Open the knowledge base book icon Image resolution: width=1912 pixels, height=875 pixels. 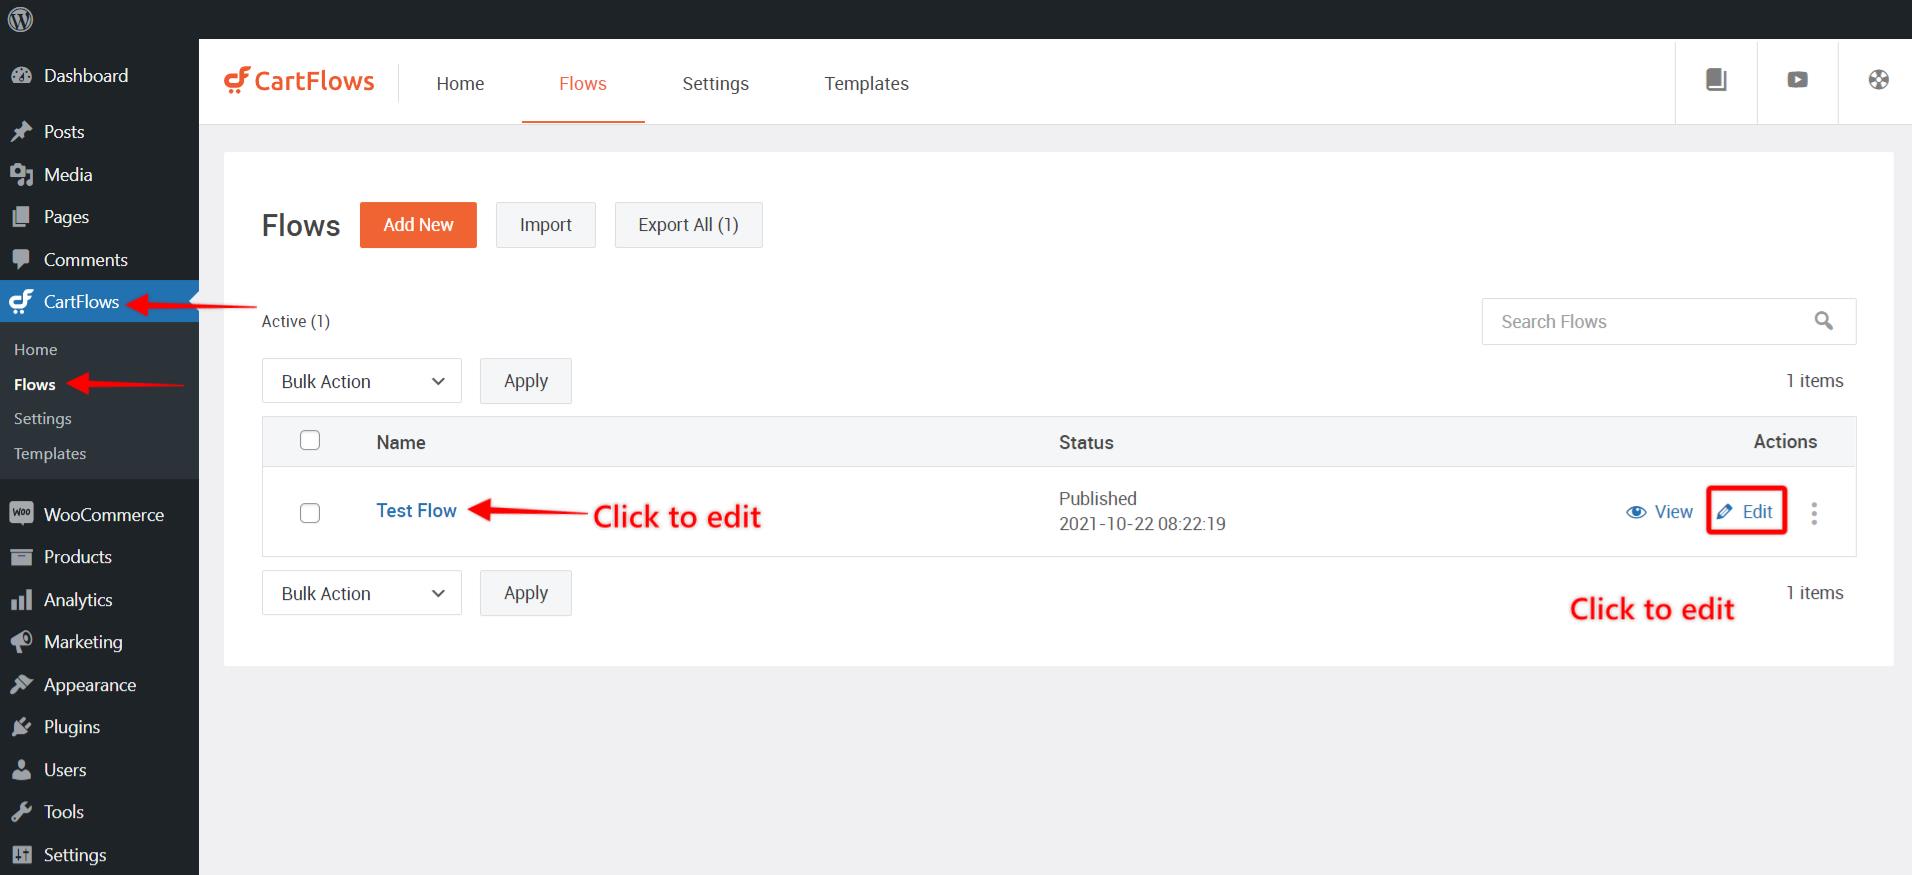(1716, 80)
